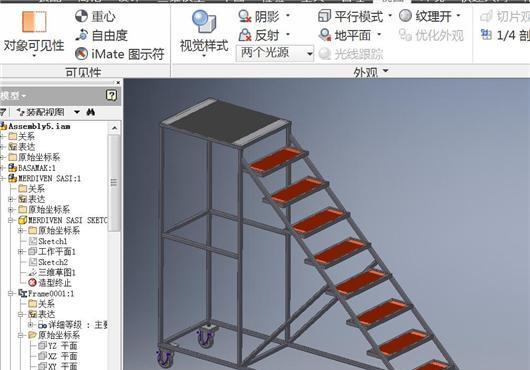Click the 平行模式 orthographic mode icon
The height and width of the screenshot is (370, 530).
point(324,16)
